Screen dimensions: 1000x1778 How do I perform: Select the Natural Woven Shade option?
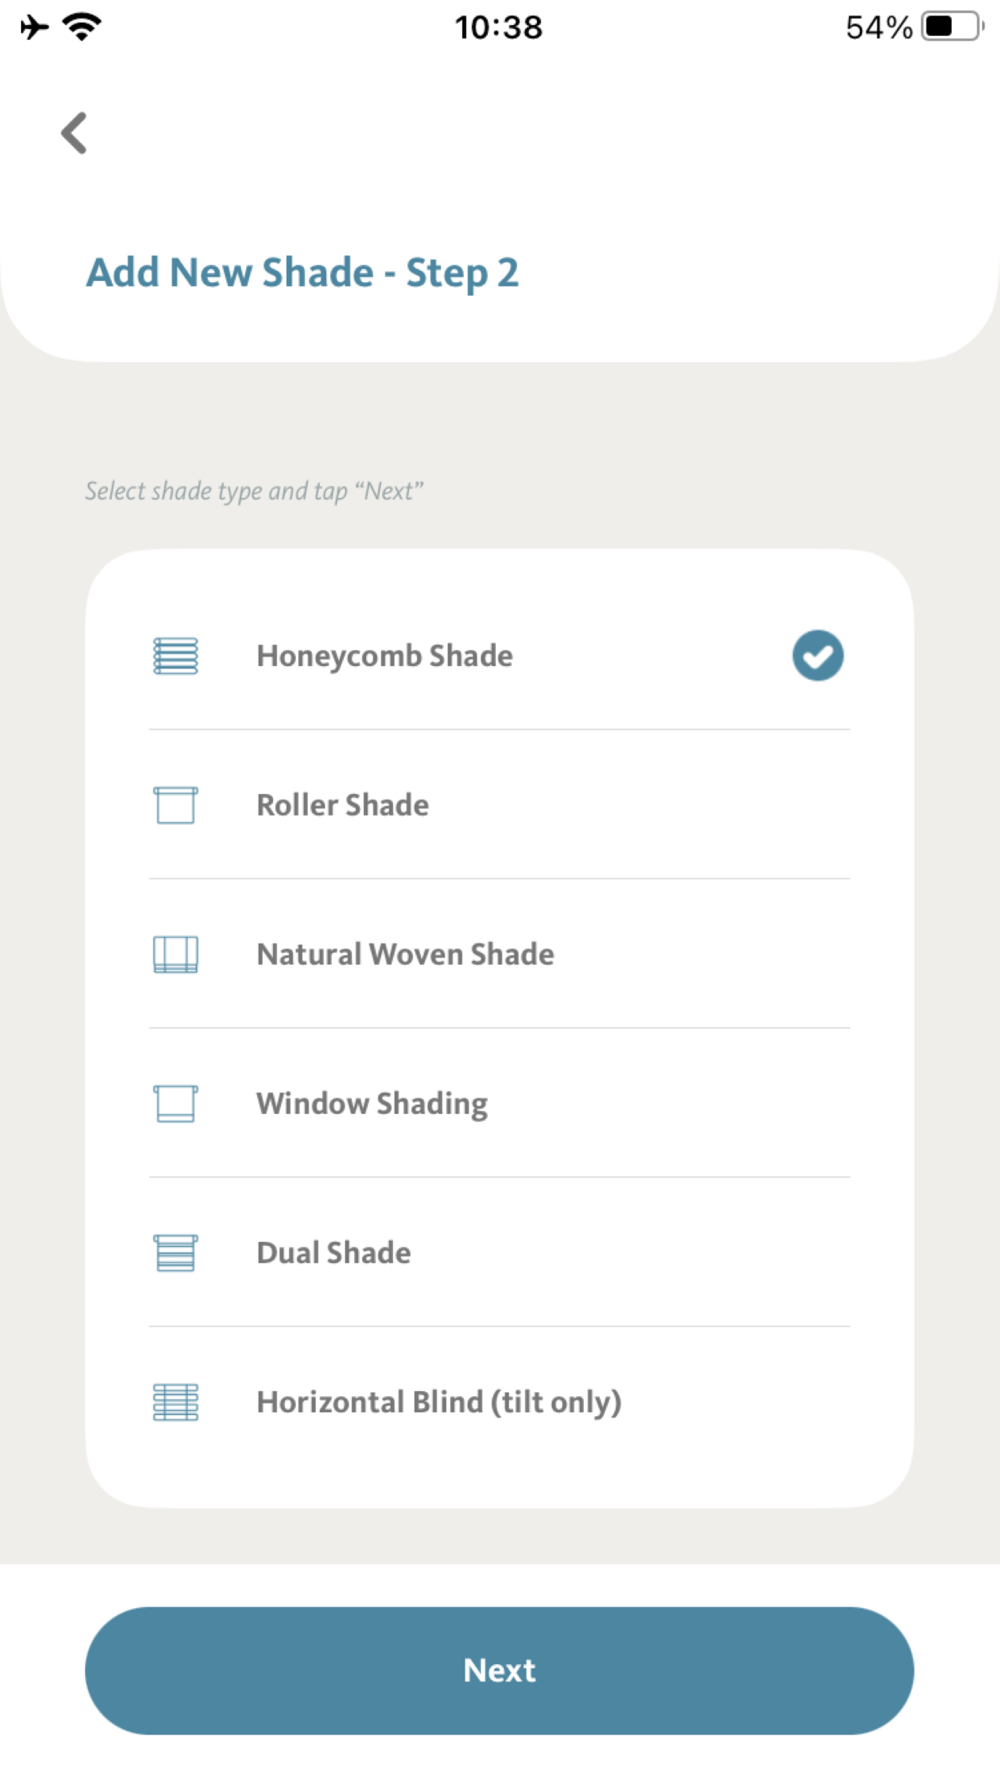click(500, 954)
